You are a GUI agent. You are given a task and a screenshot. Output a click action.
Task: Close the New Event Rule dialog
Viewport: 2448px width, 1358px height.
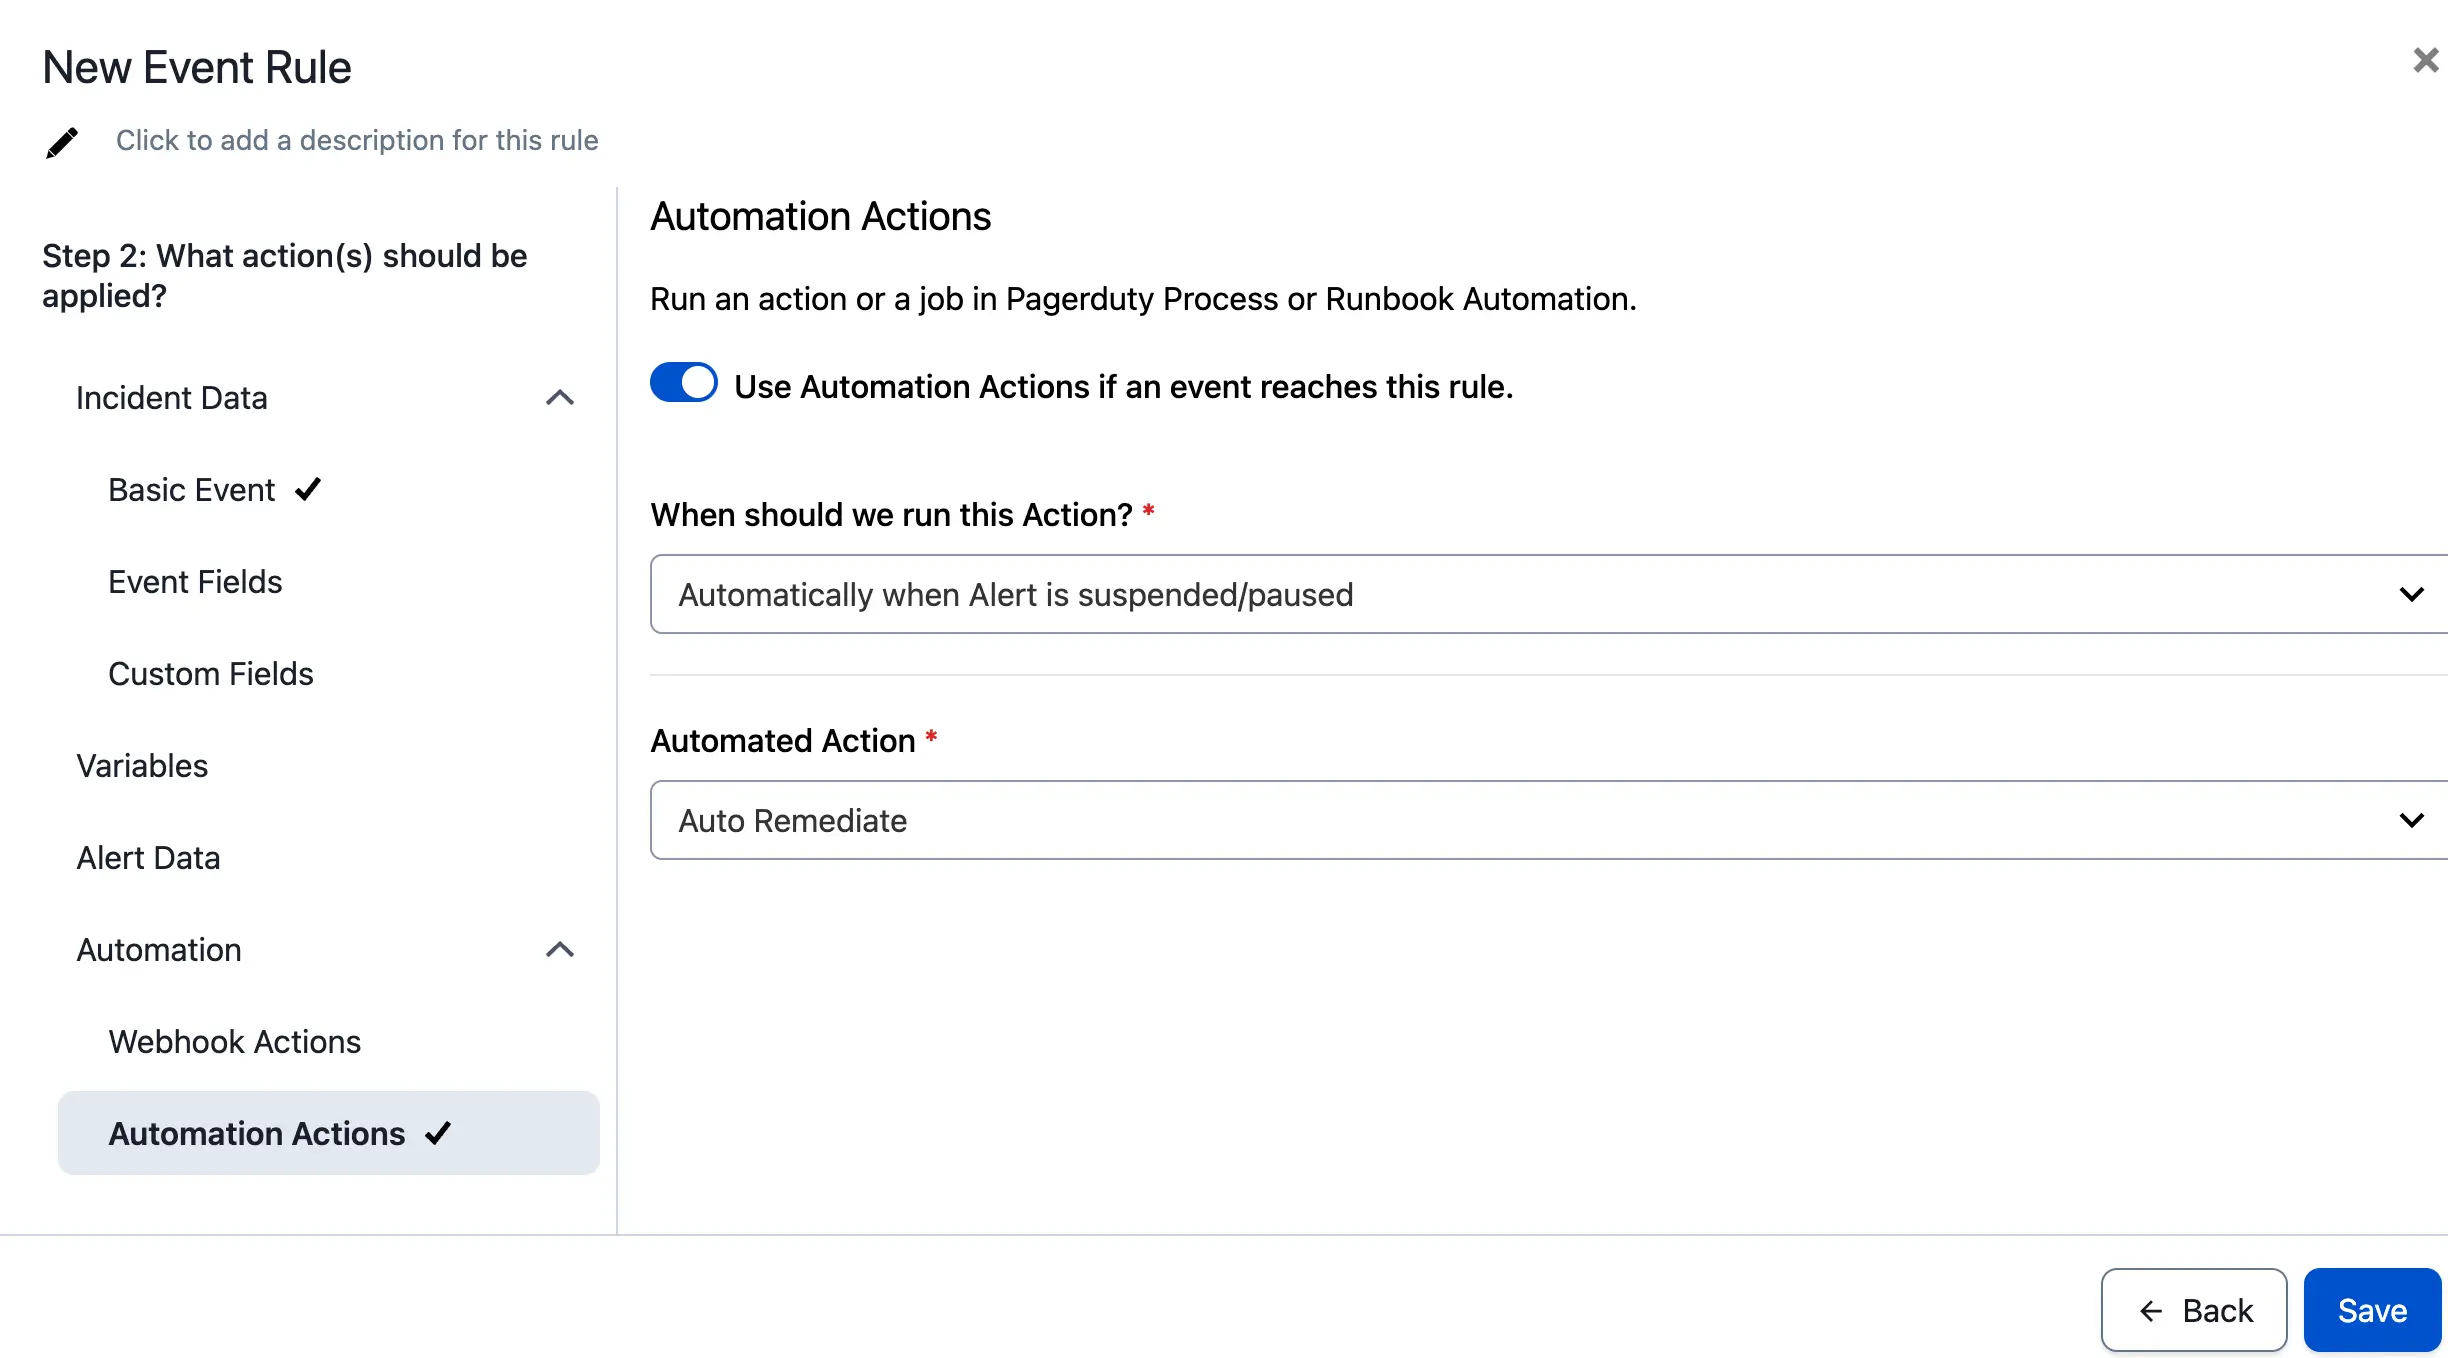[x=2425, y=61]
